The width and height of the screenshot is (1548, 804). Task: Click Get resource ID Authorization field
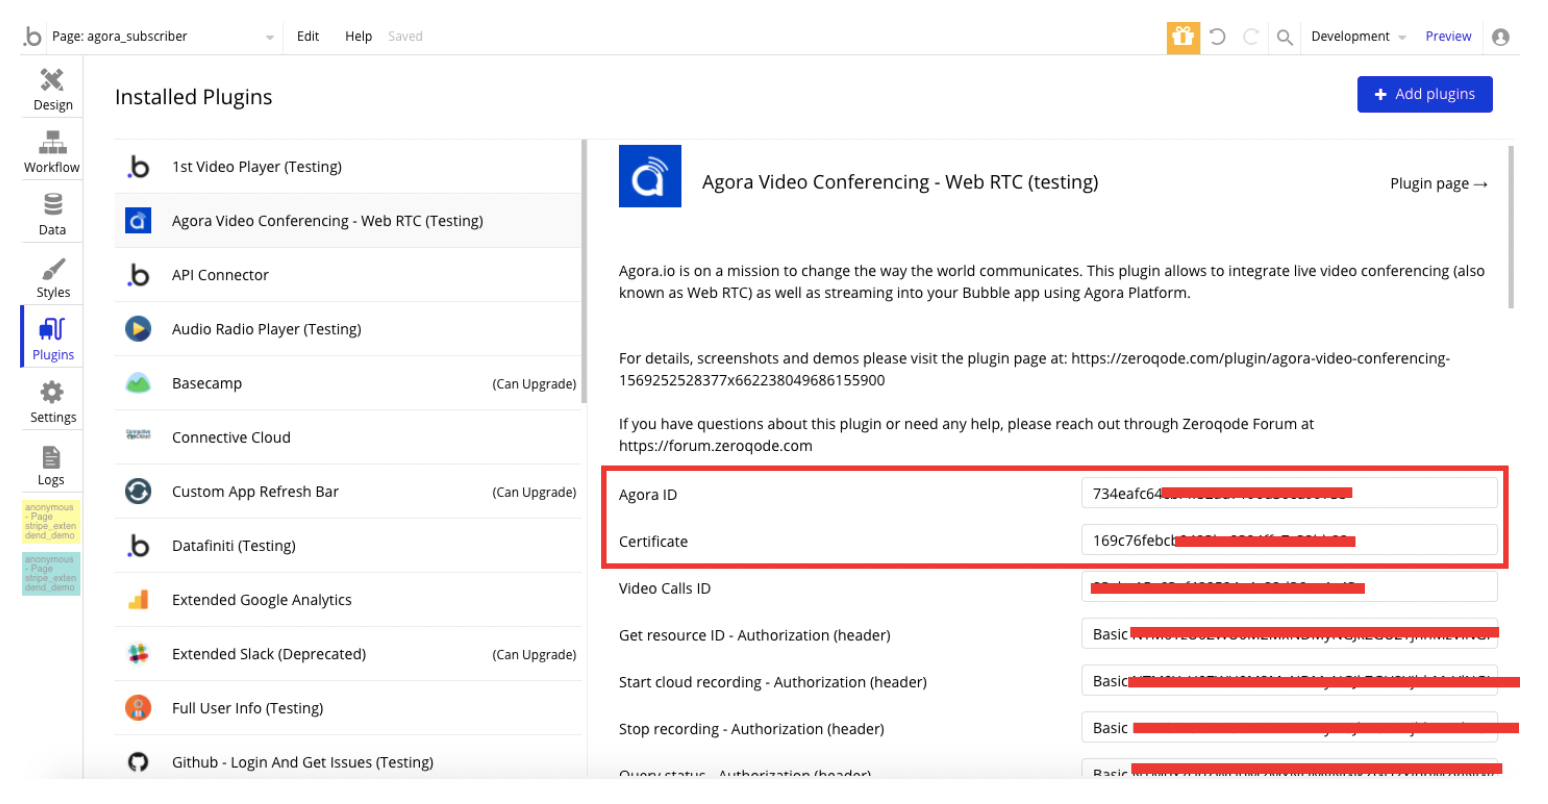(1289, 634)
